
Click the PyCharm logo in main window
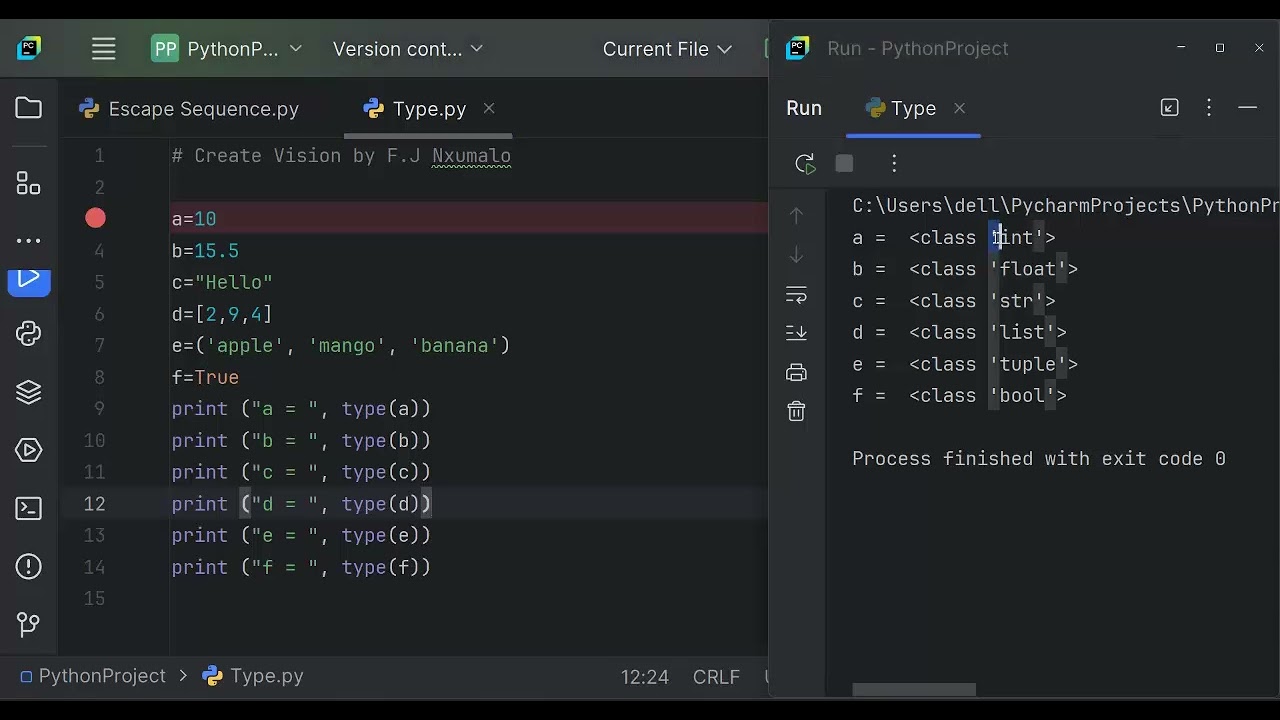[29, 48]
